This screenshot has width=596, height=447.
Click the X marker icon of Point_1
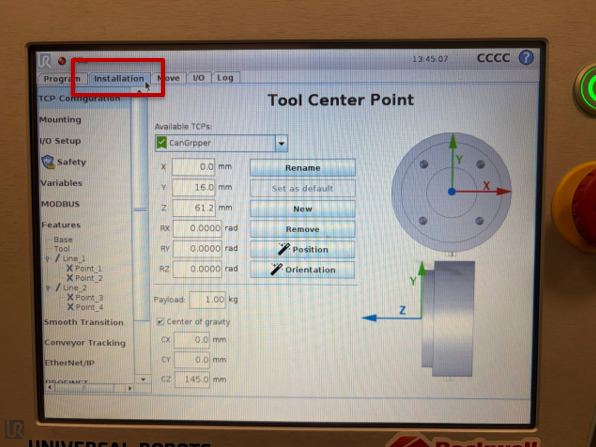[x=70, y=268]
